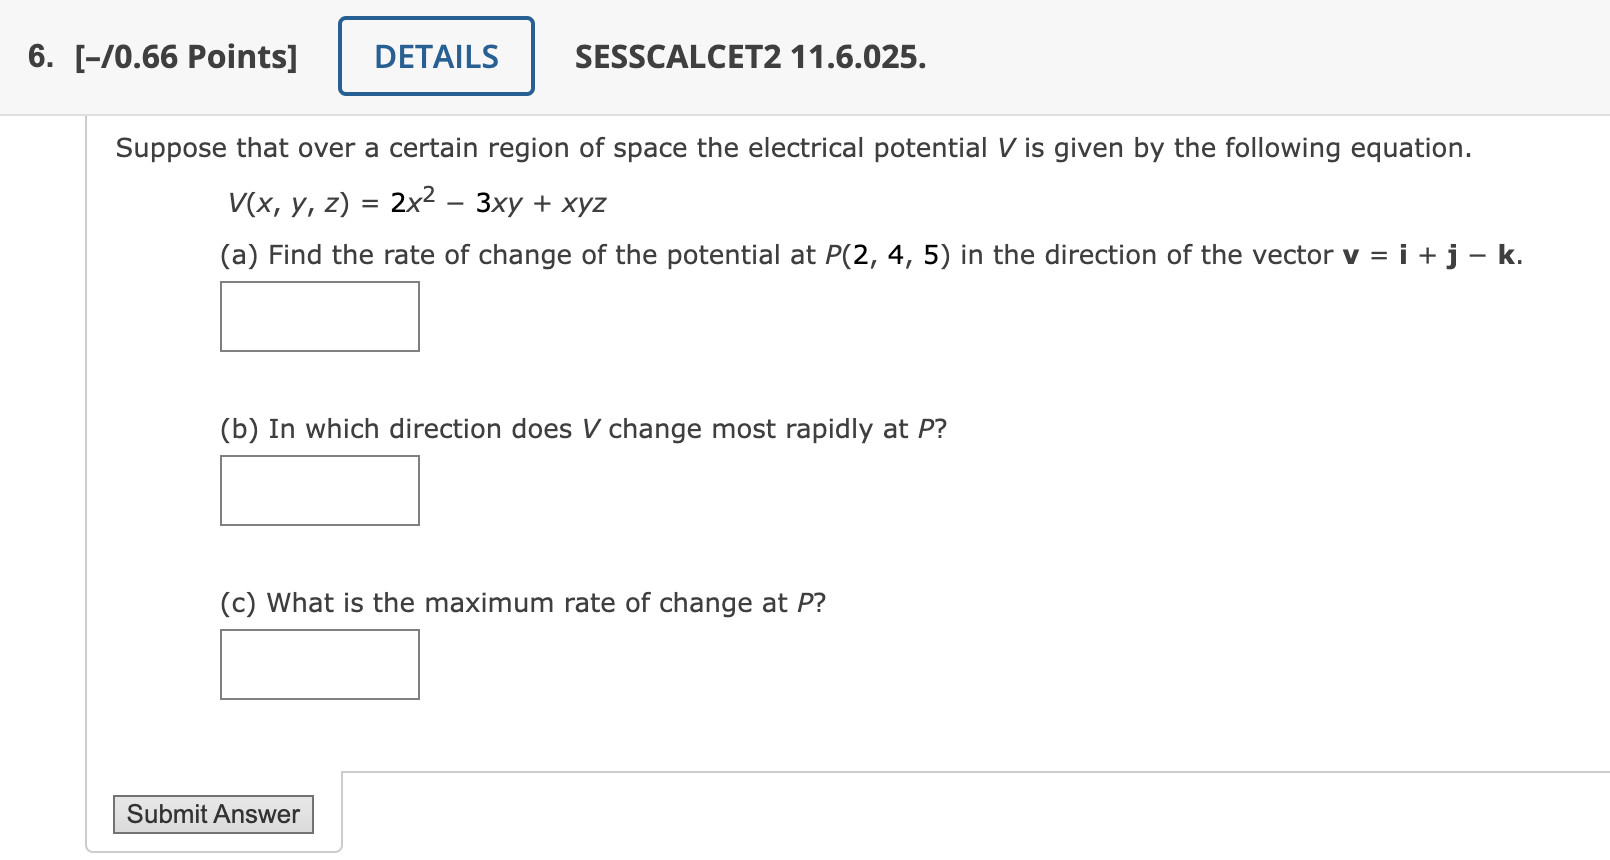Click the squared exponent in 2x²
1610x860 pixels.
click(428, 194)
